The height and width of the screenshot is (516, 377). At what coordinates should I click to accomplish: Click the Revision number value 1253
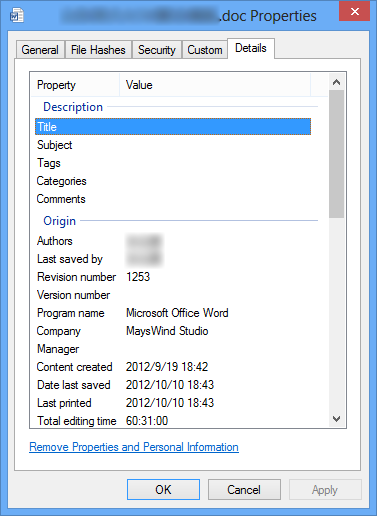[x=138, y=277]
